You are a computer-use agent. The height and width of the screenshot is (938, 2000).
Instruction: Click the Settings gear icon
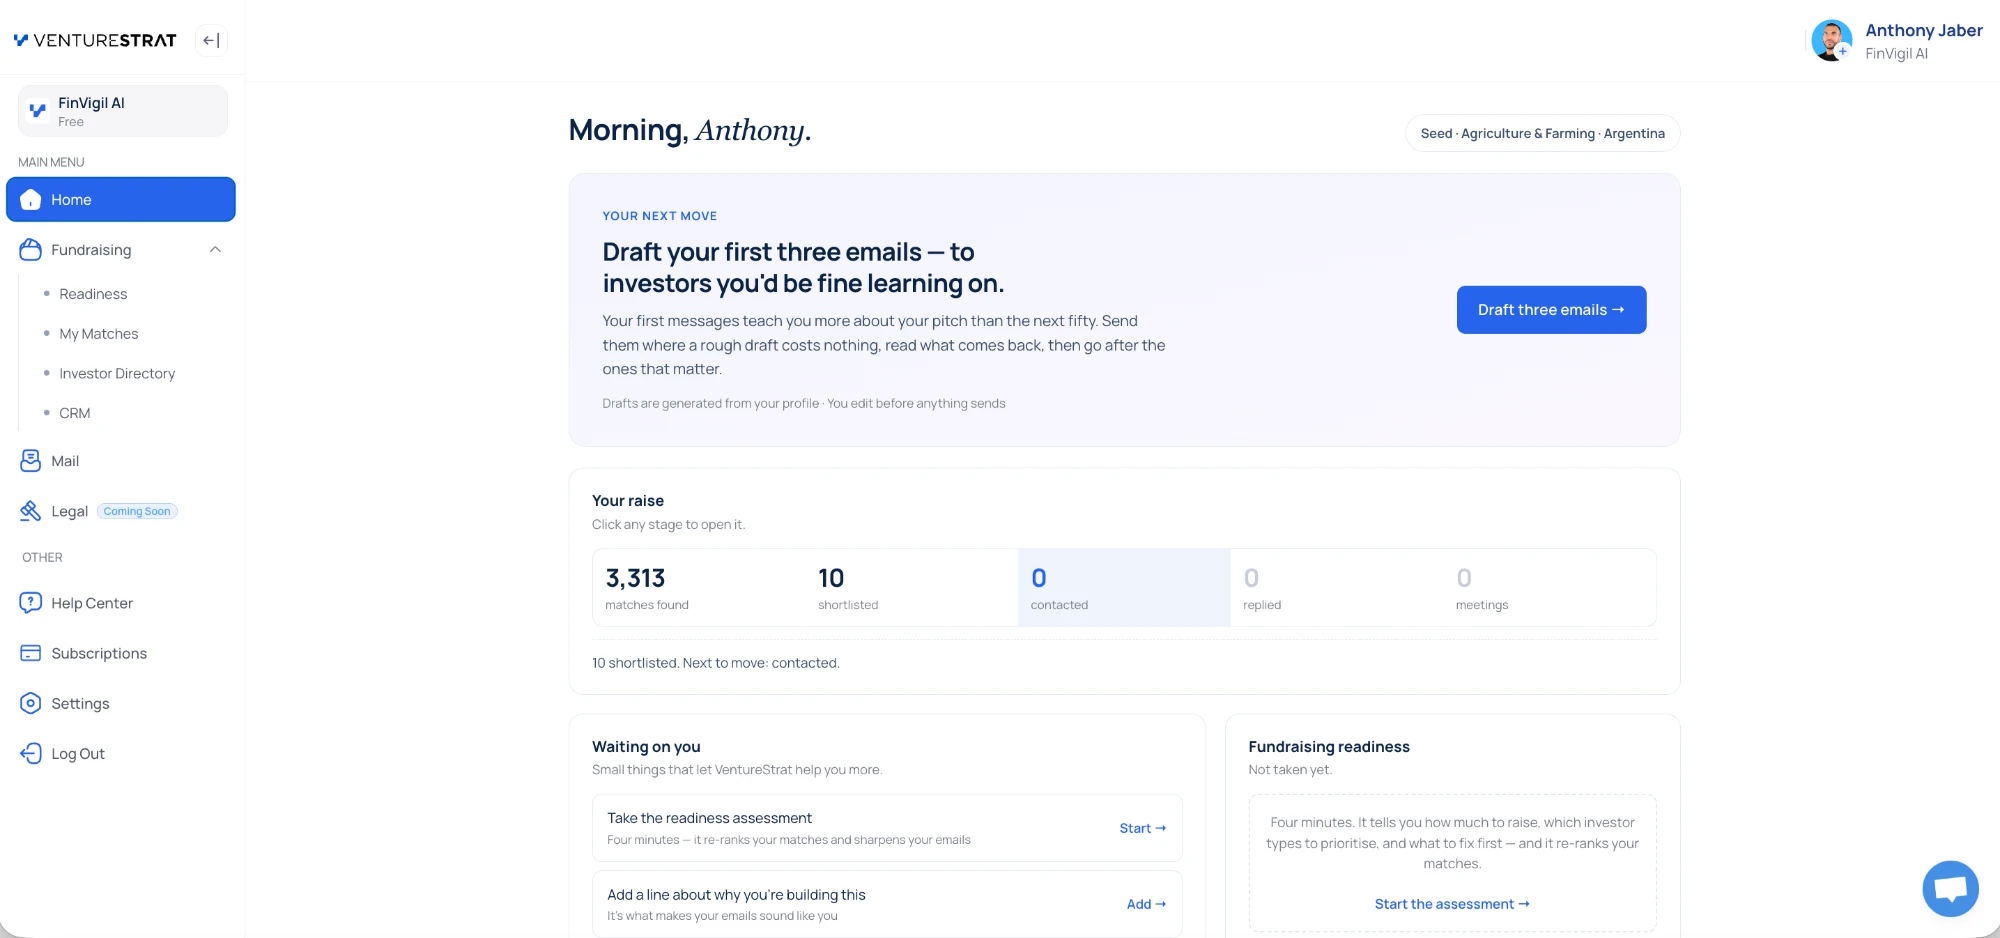pos(31,703)
